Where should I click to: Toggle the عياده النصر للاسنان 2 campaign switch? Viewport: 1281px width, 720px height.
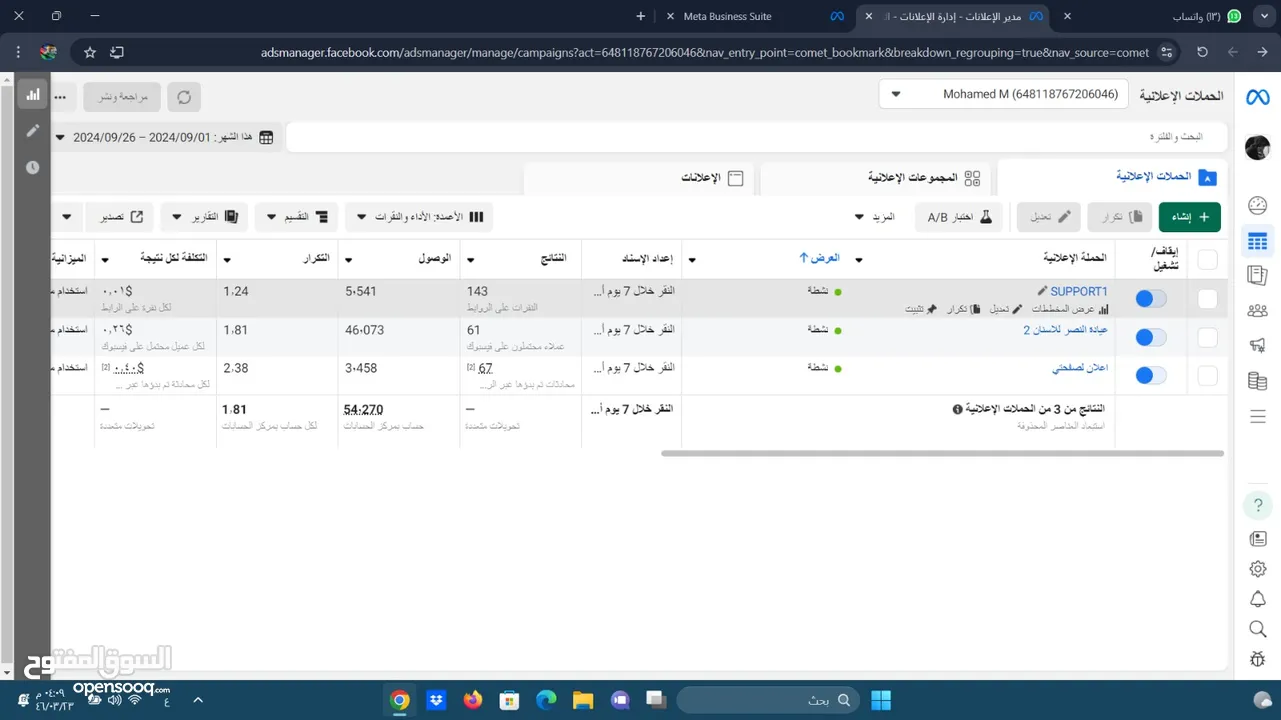[1151, 337]
